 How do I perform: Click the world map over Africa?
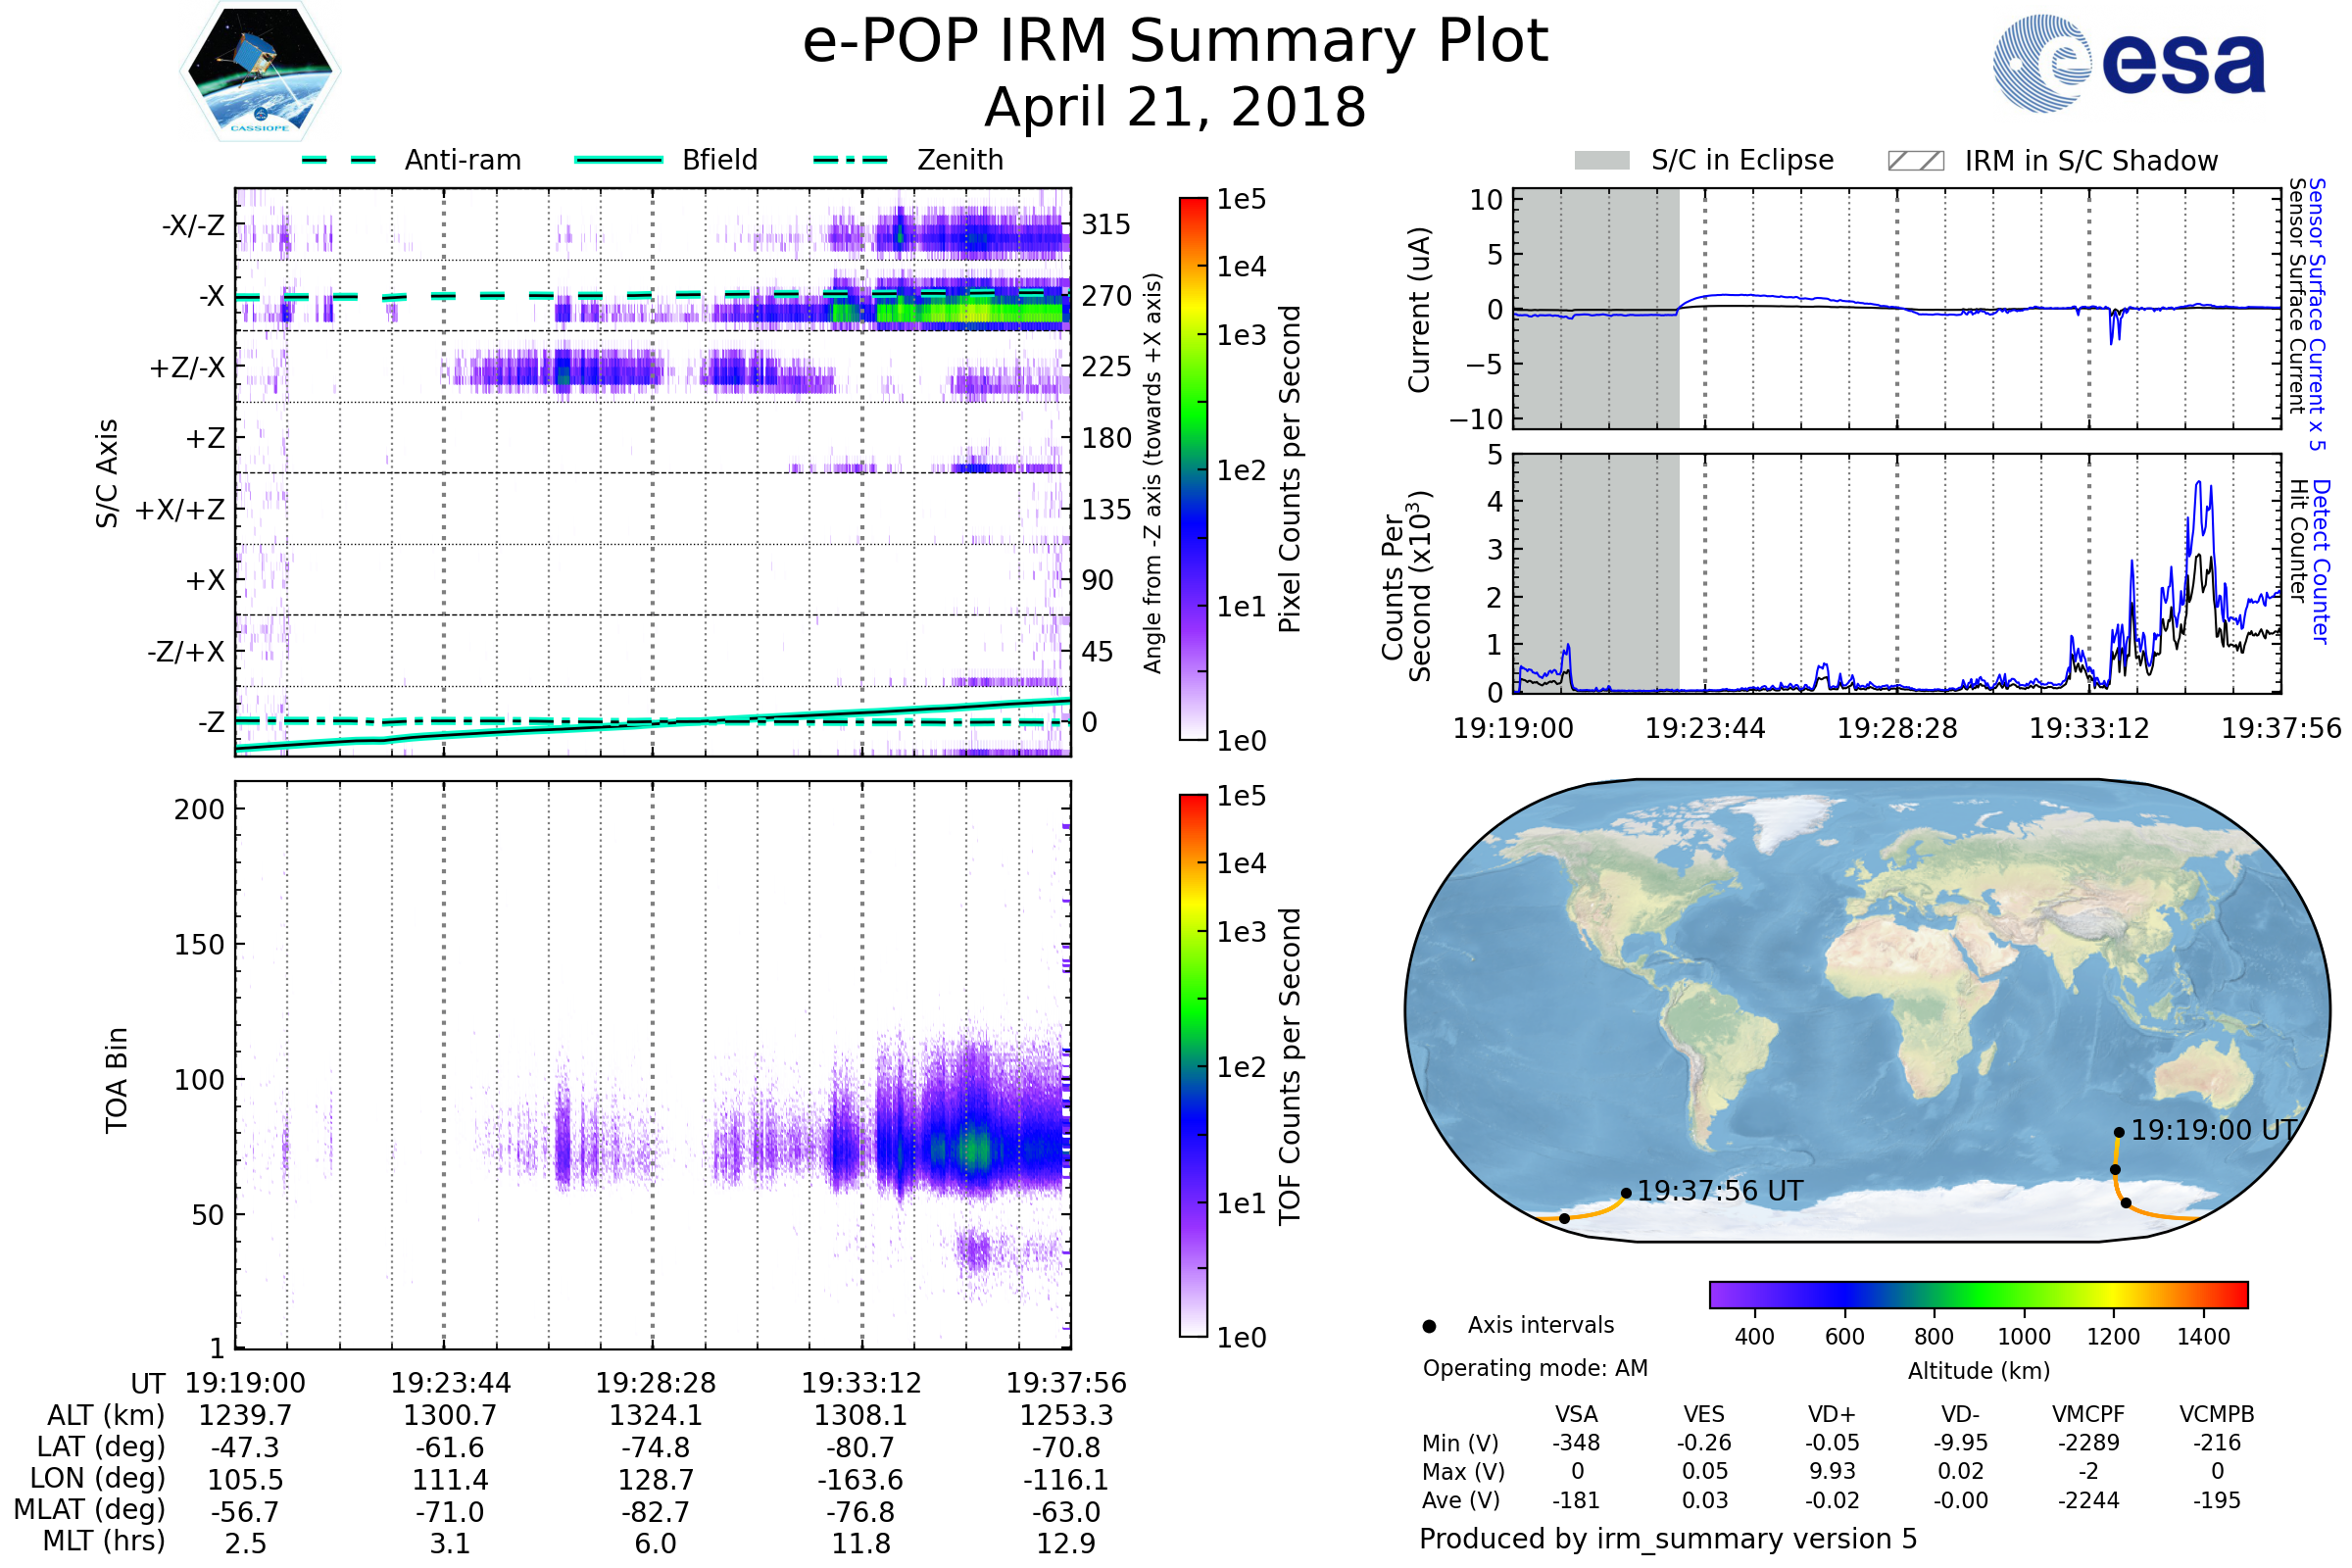pyautogui.click(x=1925, y=1000)
